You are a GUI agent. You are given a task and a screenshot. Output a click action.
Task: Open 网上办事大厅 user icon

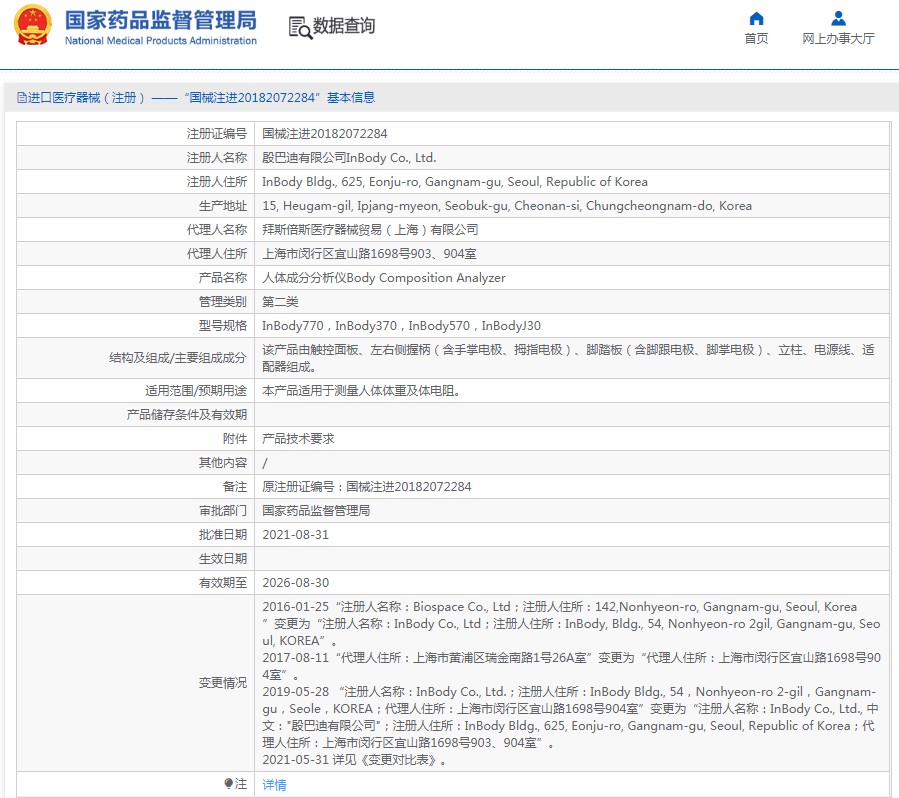pos(838,18)
